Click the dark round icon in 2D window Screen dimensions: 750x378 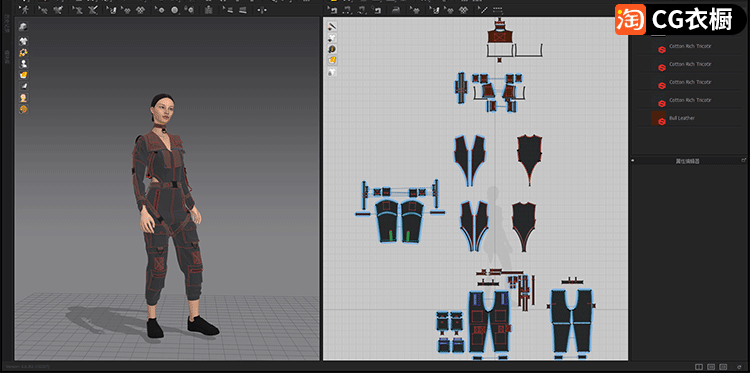pyautogui.click(x=331, y=49)
